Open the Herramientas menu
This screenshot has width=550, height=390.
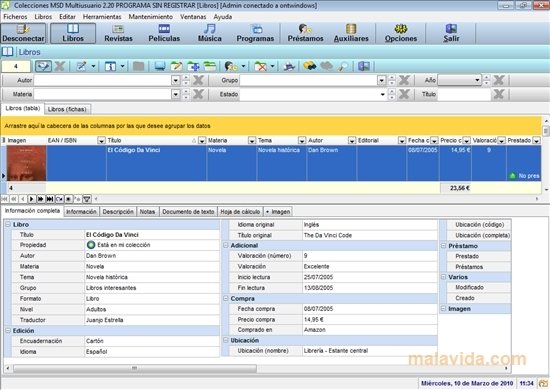[x=102, y=16]
